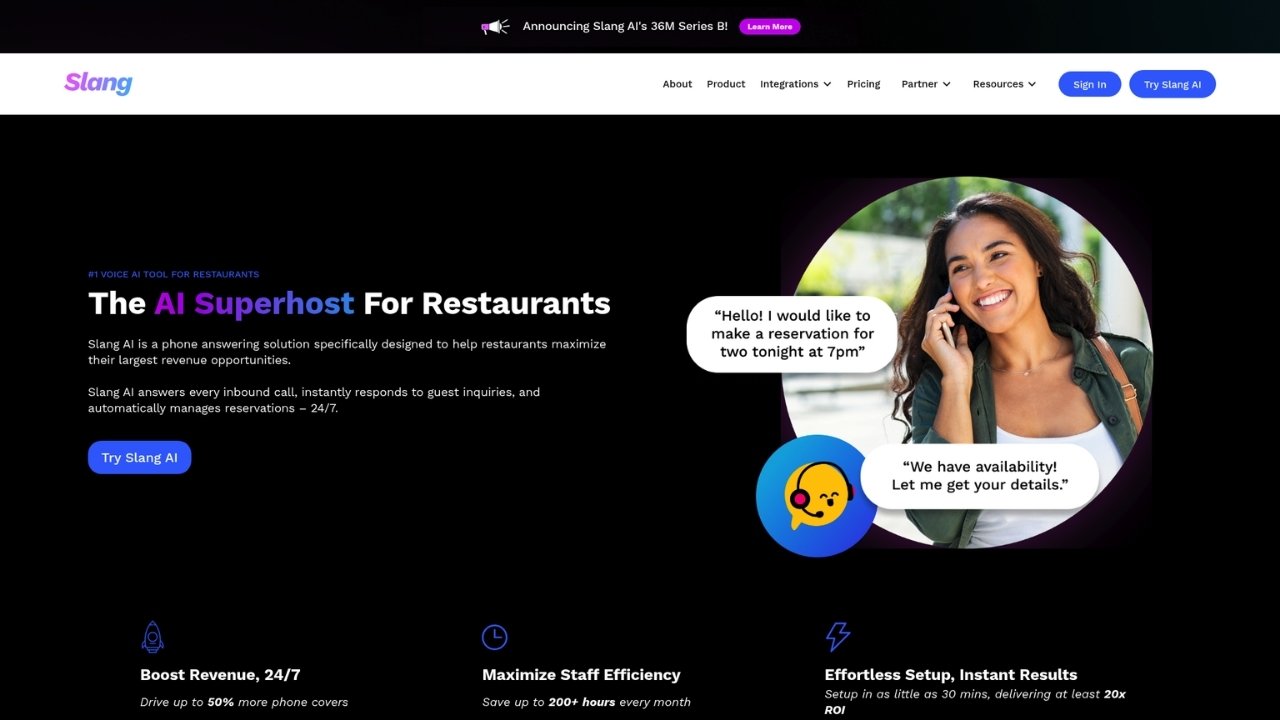Click the headset chatbot mascot icon
This screenshot has width=1280, height=720.
click(816, 496)
